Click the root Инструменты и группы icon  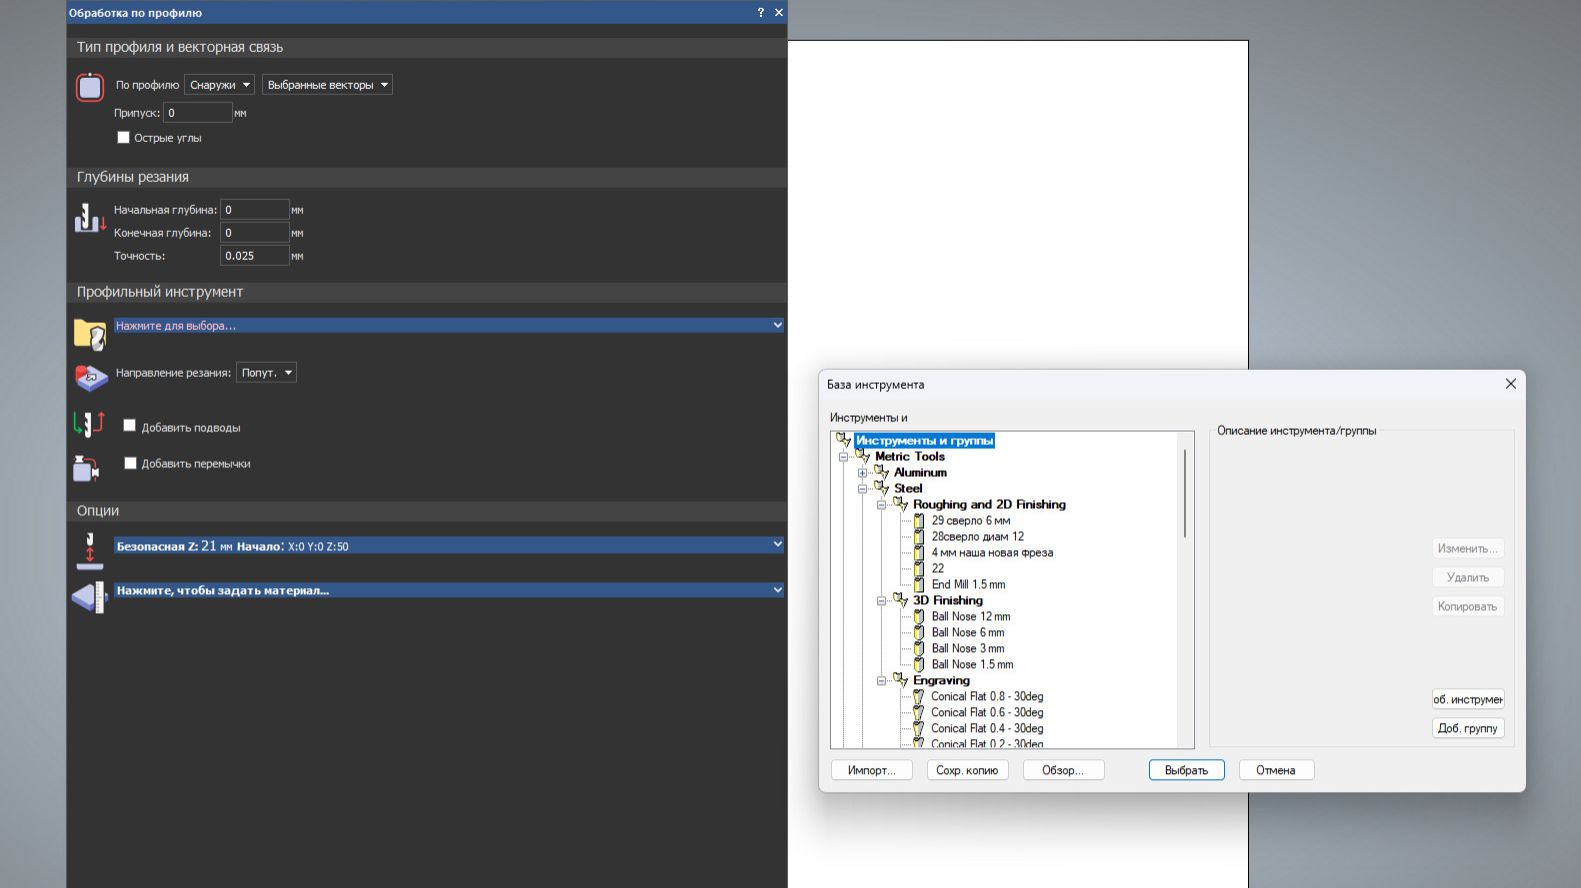tap(844, 440)
